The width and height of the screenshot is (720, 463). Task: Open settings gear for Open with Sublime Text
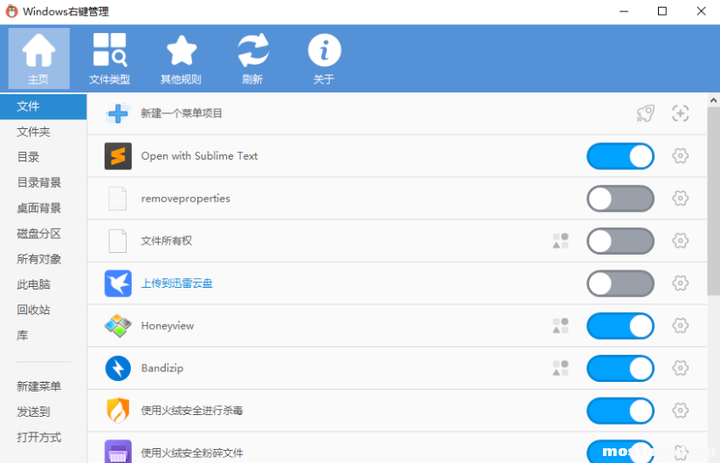680,156
